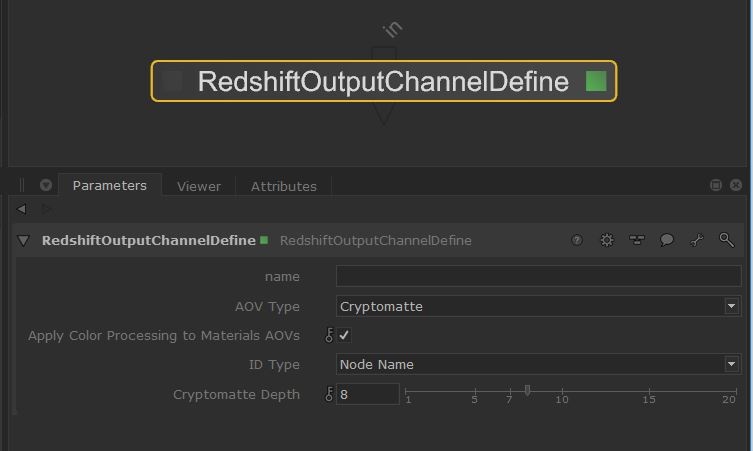
Task: Open the node comment speech-bubble icon
Action: [667, 240]
